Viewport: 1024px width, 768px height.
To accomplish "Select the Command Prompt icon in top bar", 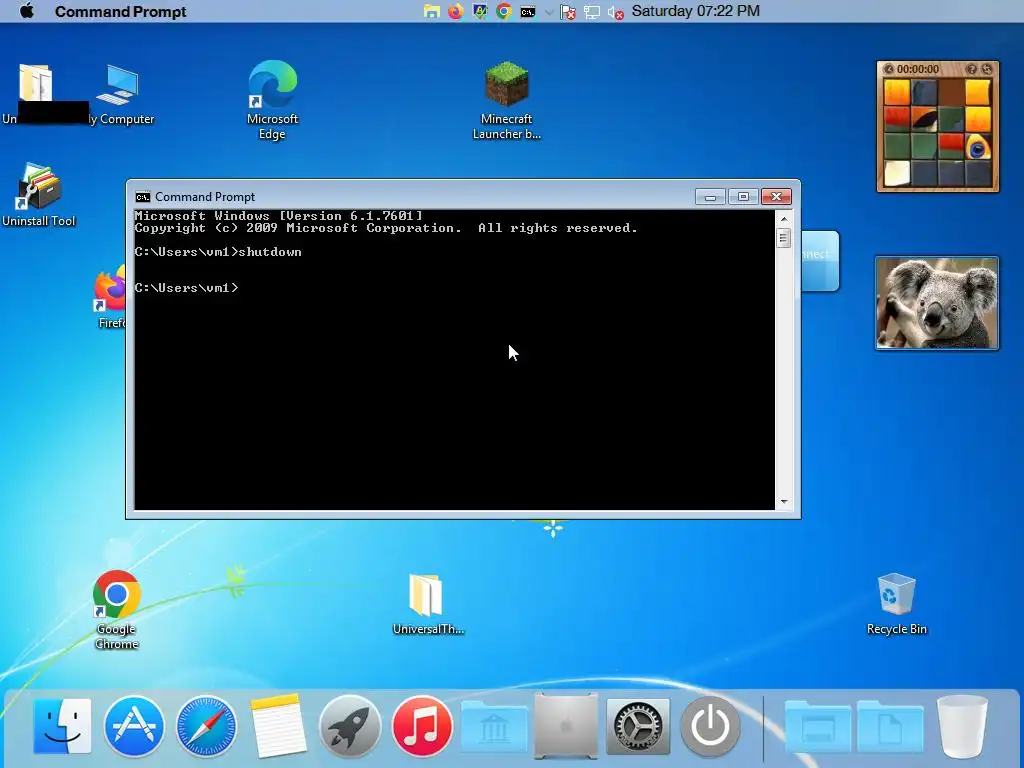I will click(x=528, y=12).
